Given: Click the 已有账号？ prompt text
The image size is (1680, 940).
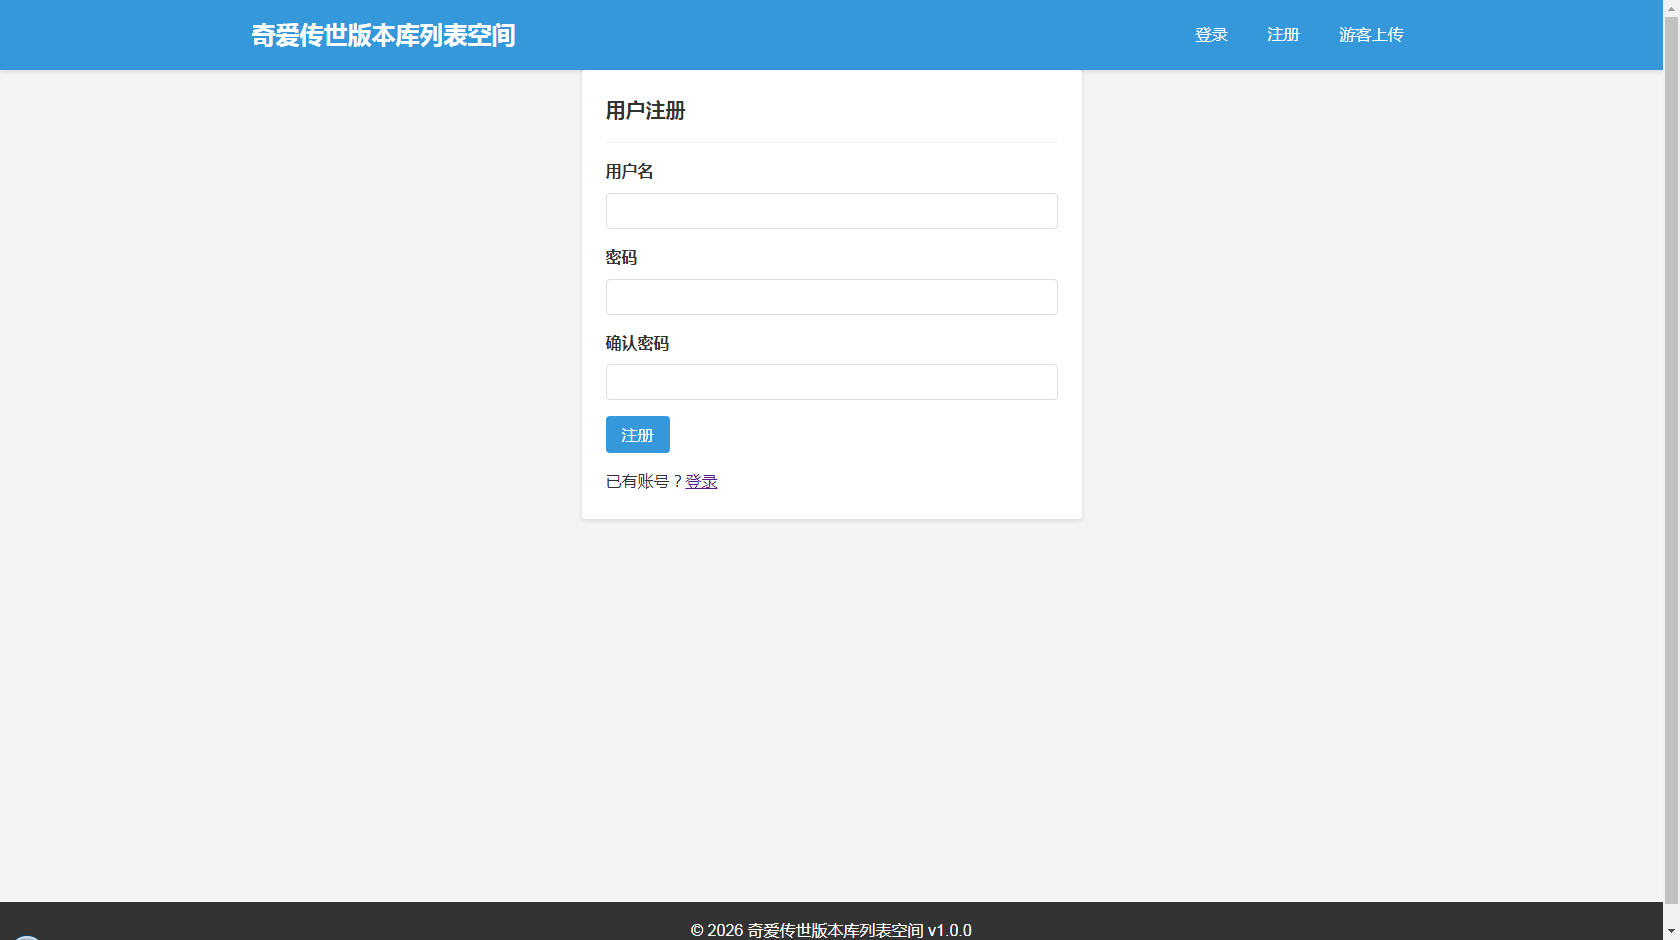Looking at the screenshot, I should 644,482.
